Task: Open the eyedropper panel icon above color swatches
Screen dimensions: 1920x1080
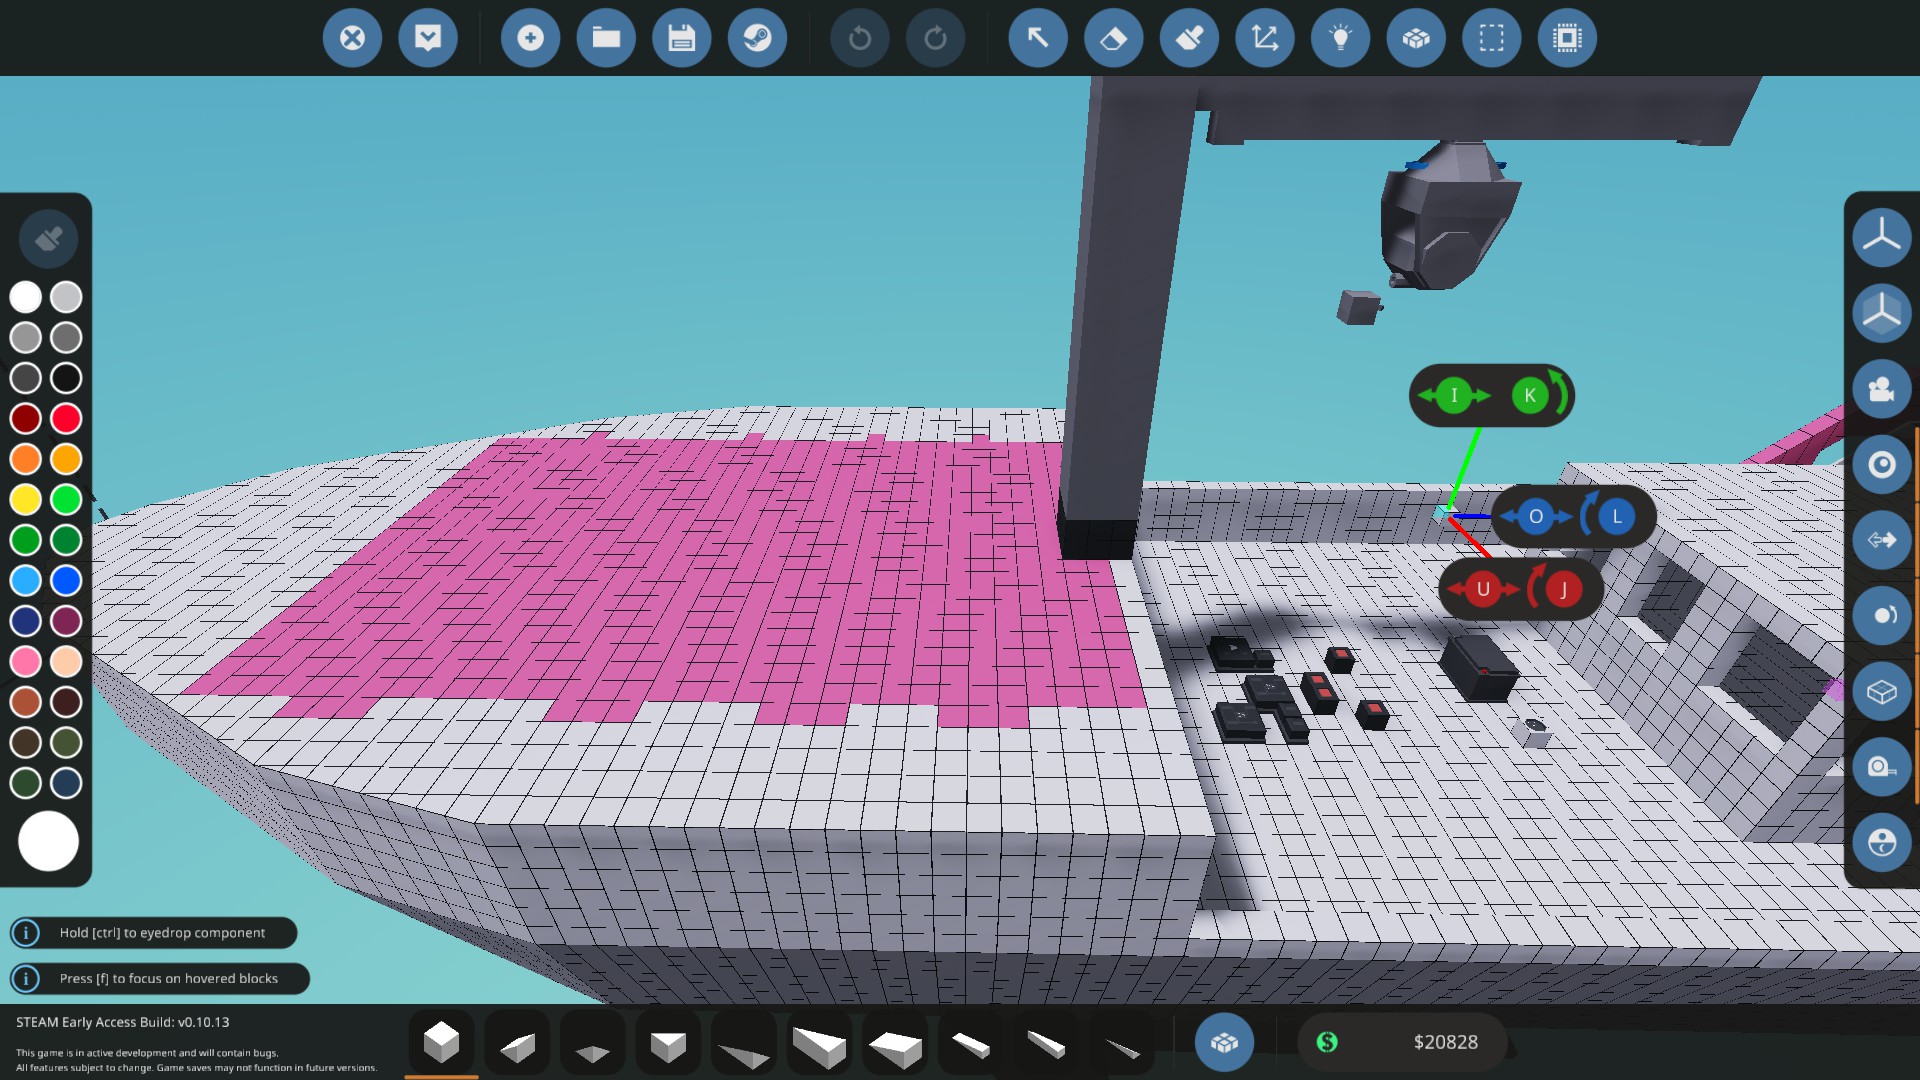Action: click(x=47, y=238)
